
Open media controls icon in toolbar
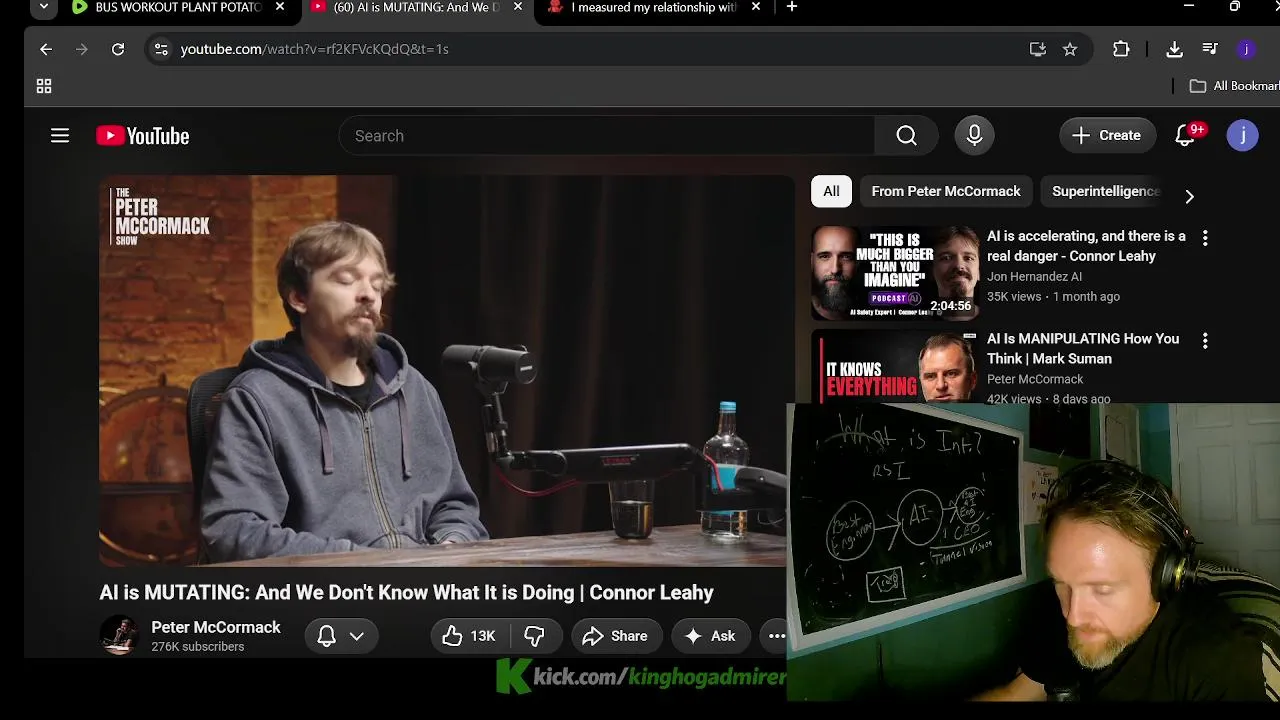click(x=1210, y=49)
